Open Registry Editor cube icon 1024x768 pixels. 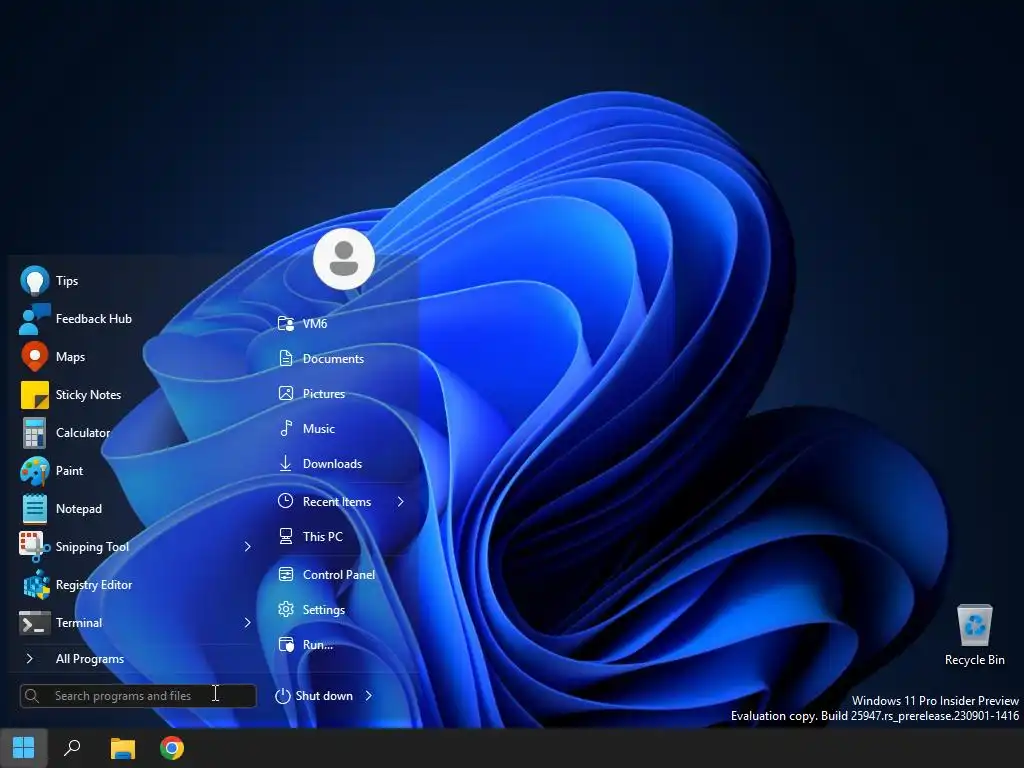(x=37, y=584)
